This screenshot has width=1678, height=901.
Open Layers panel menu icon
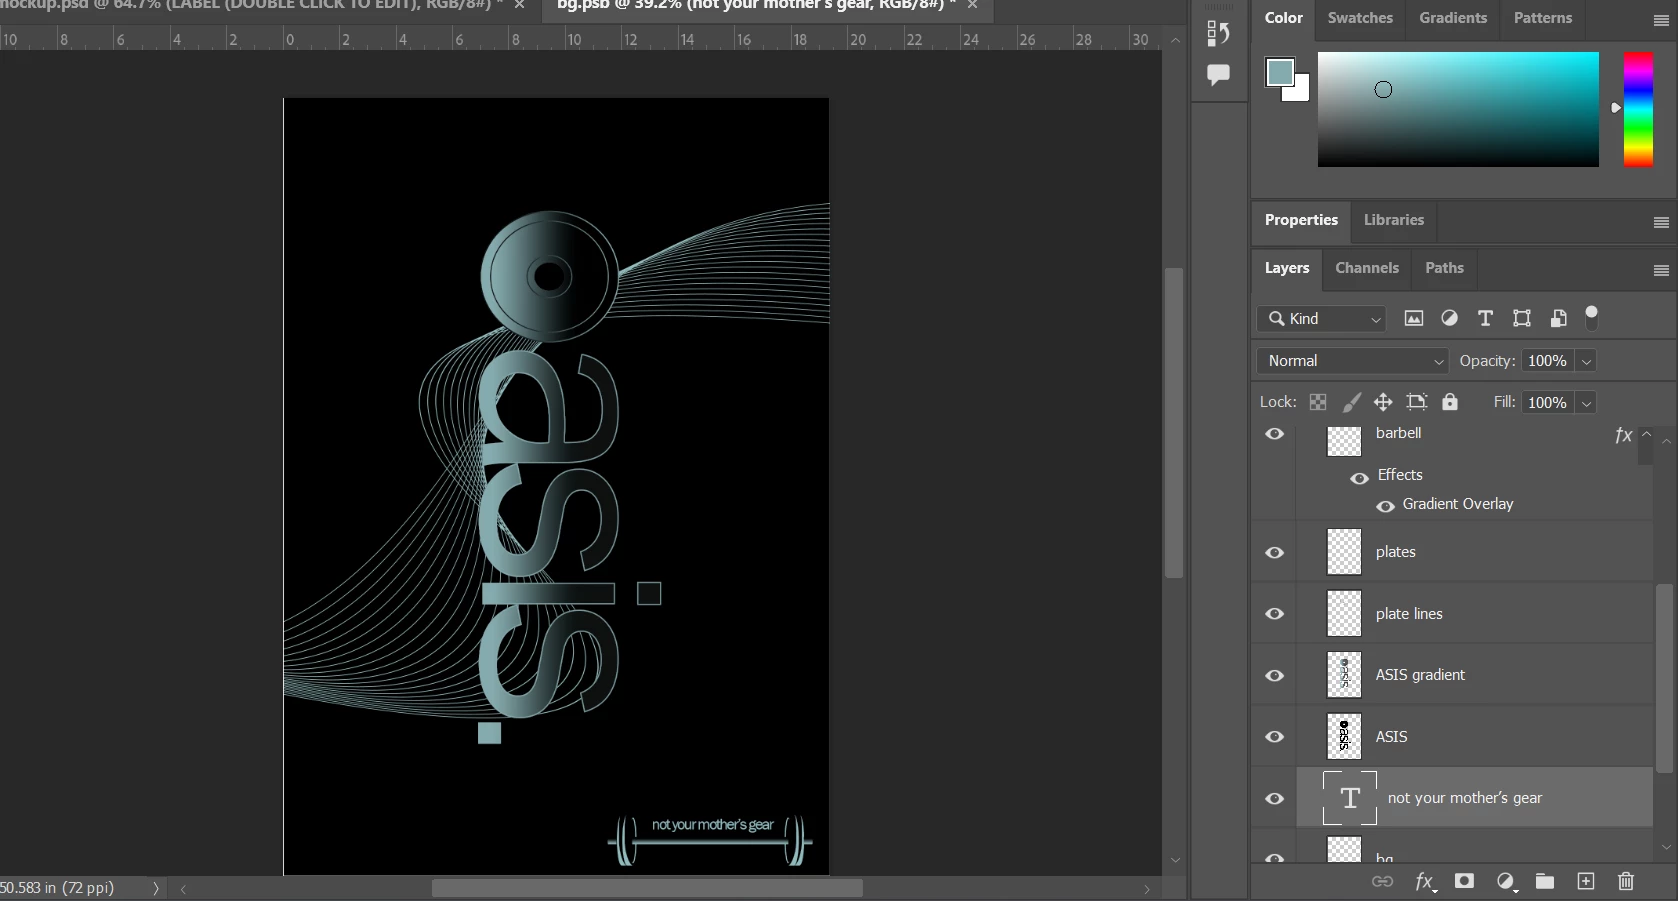1661,270
